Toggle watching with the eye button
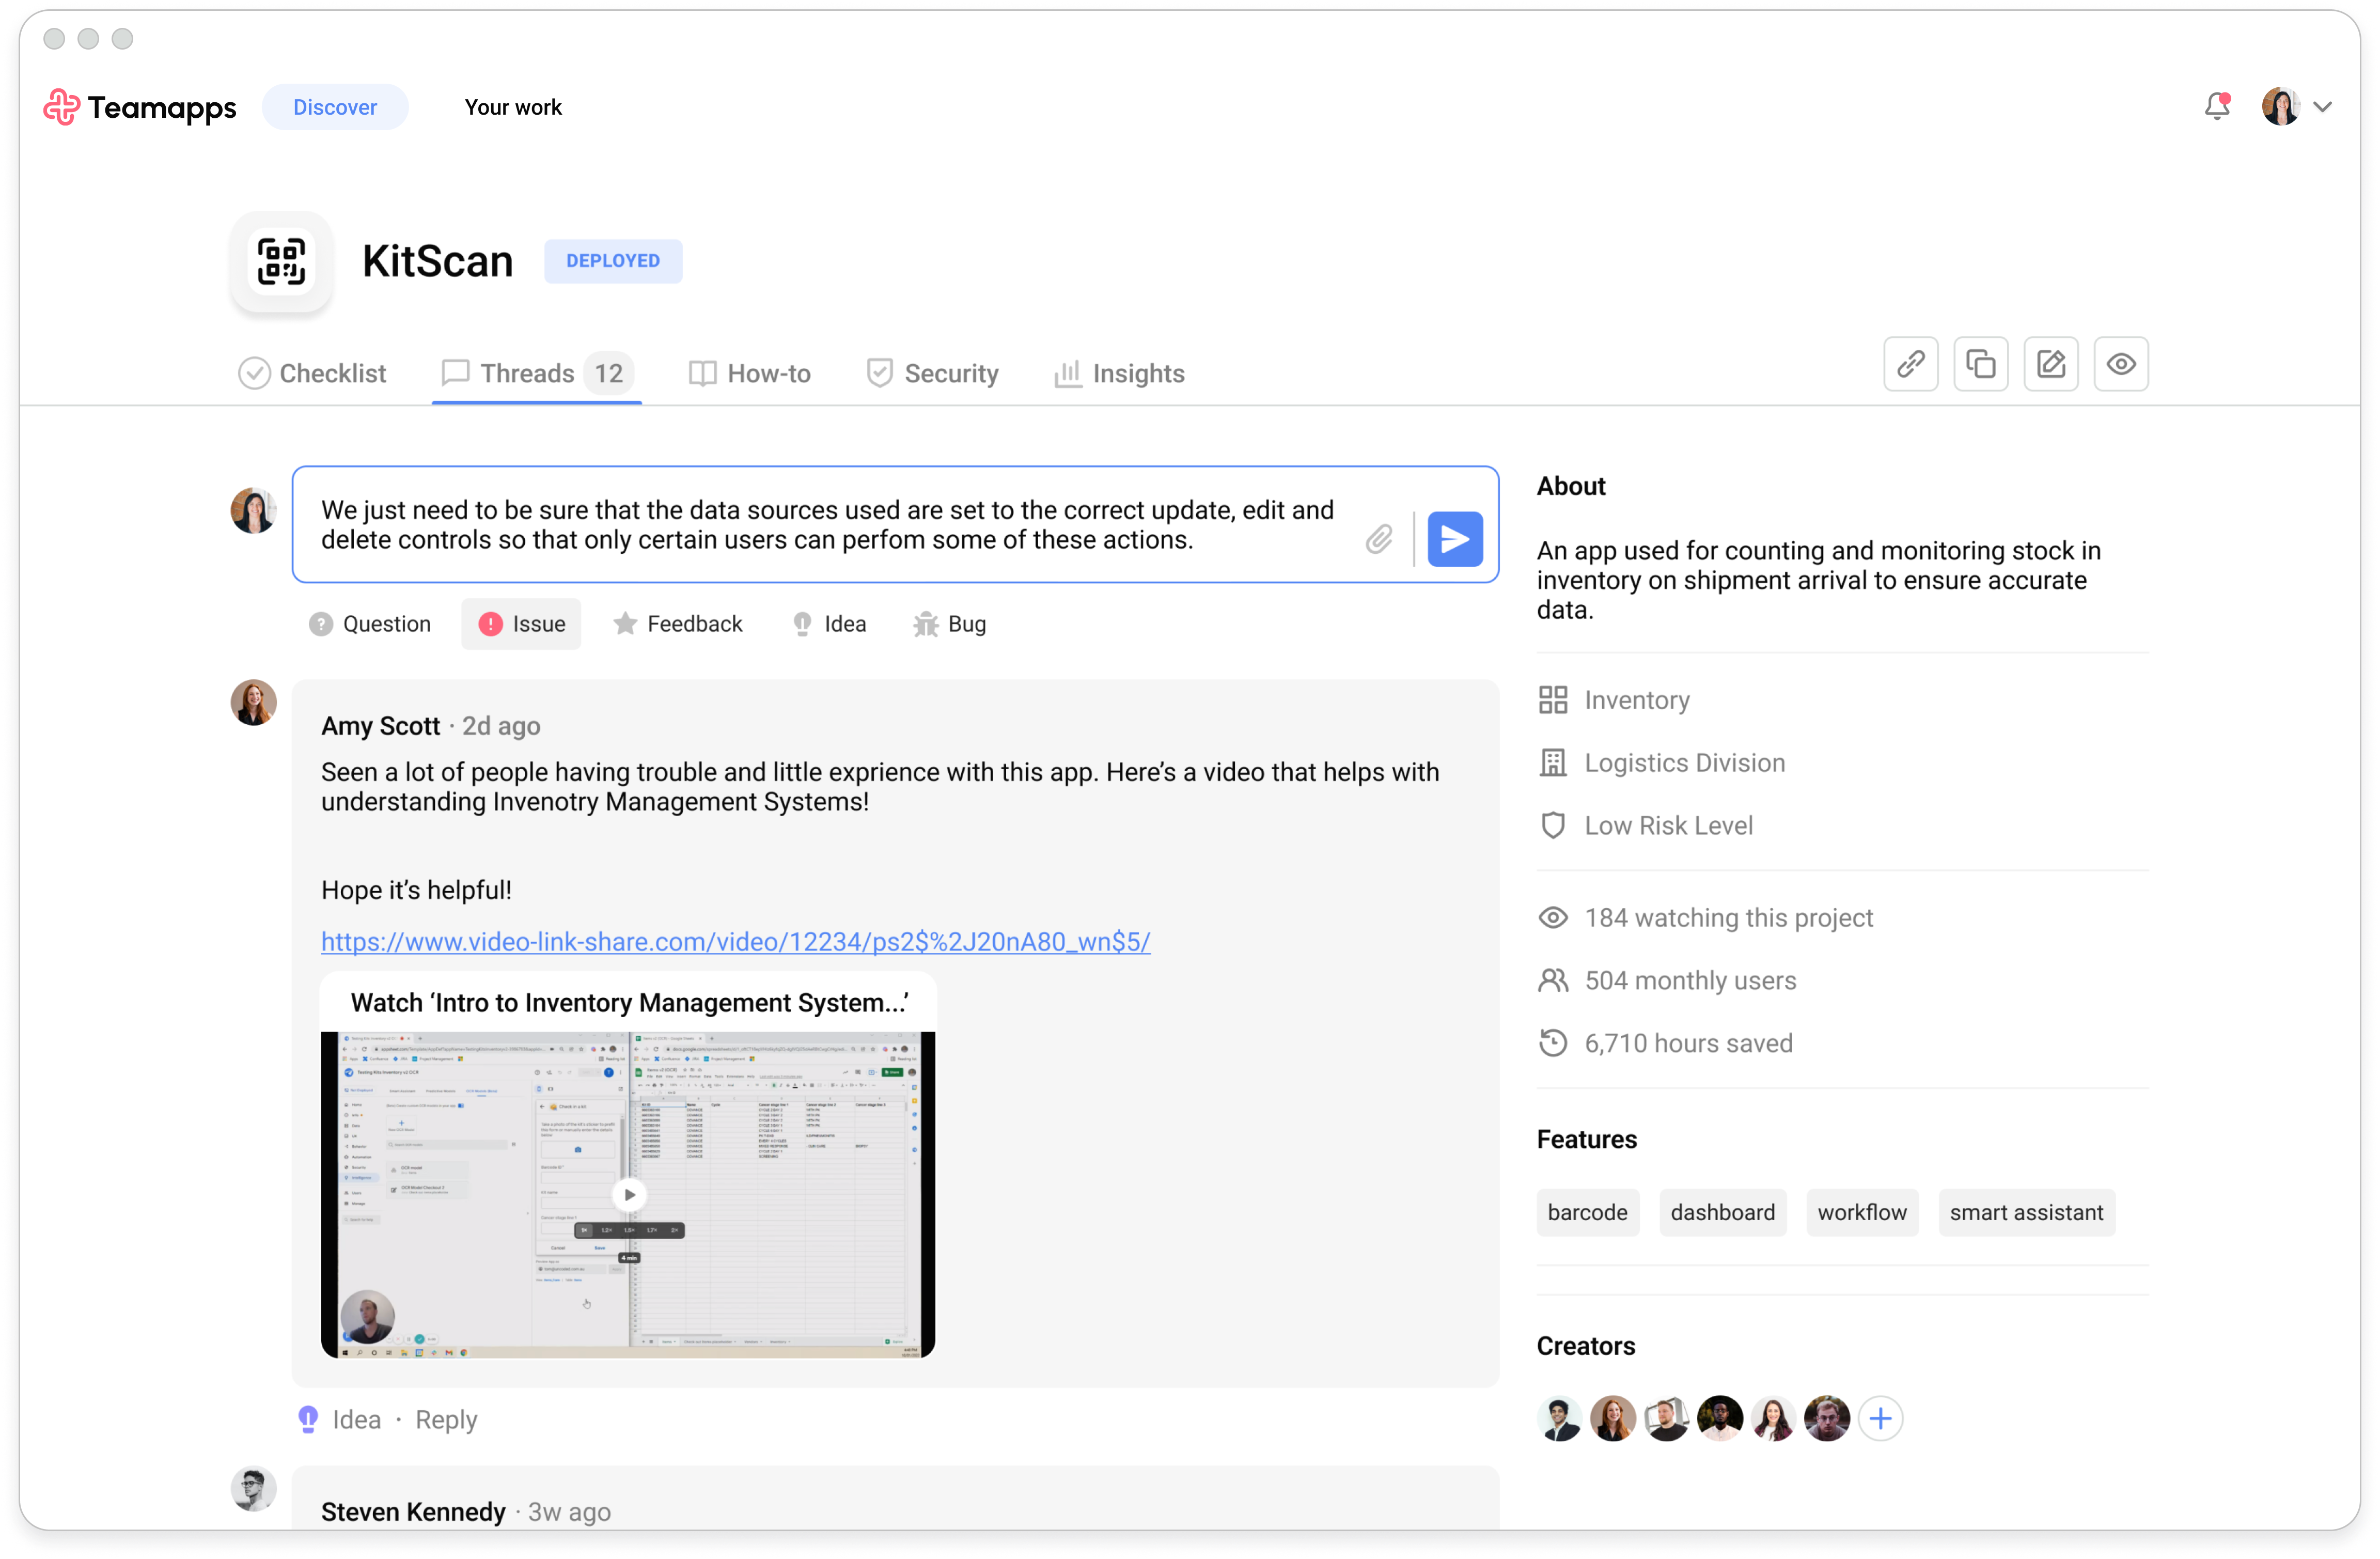Screen dimensions: 2380x1559 [x=2120, y=364]
